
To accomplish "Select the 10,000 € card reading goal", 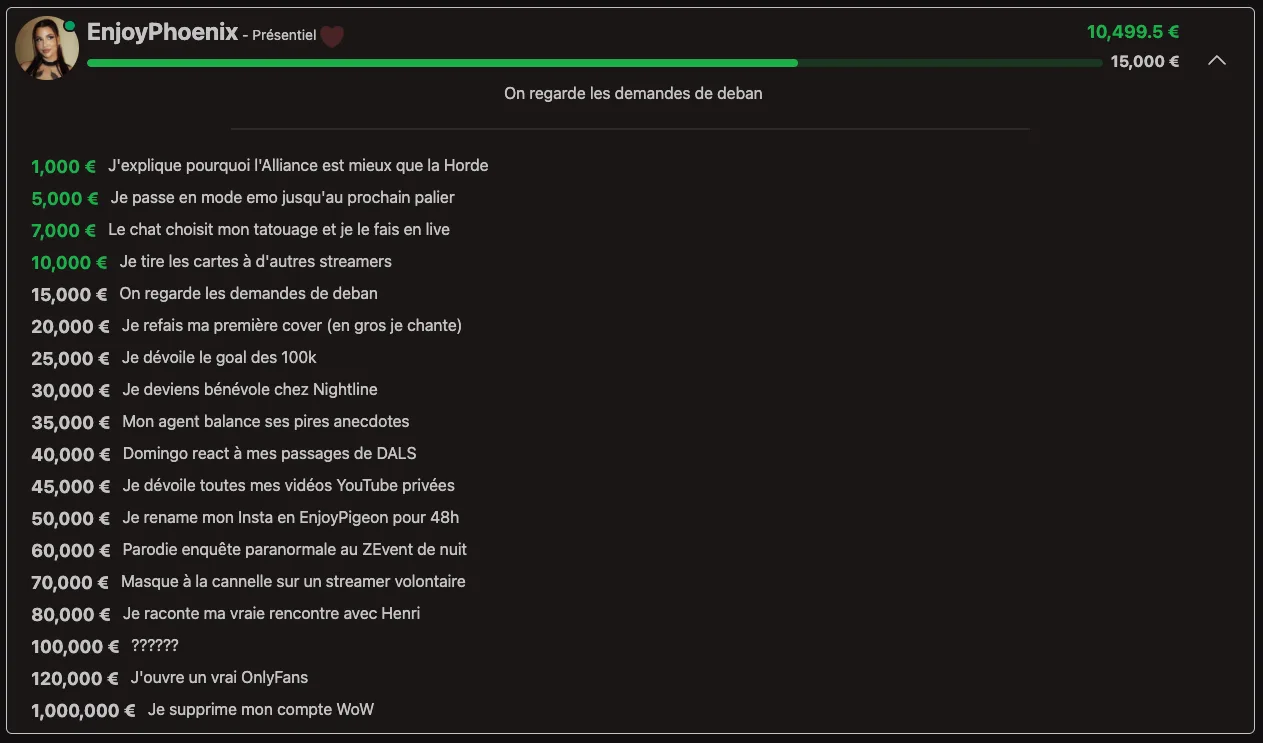I will click(x=212, y=262).
